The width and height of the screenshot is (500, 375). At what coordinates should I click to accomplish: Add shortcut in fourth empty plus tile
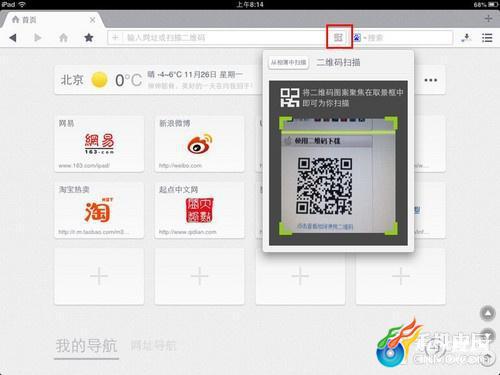tap(400, 276)
